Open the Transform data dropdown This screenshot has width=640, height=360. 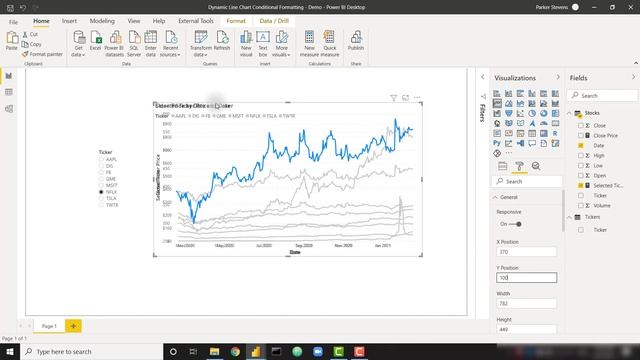[x=201, y=43]
